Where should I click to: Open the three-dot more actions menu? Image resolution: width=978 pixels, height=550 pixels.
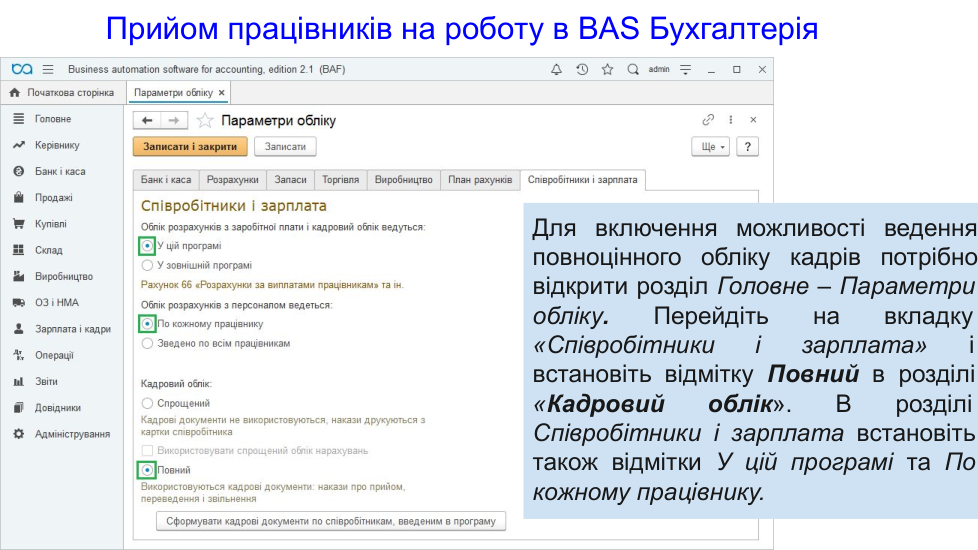tap(731, 120)
